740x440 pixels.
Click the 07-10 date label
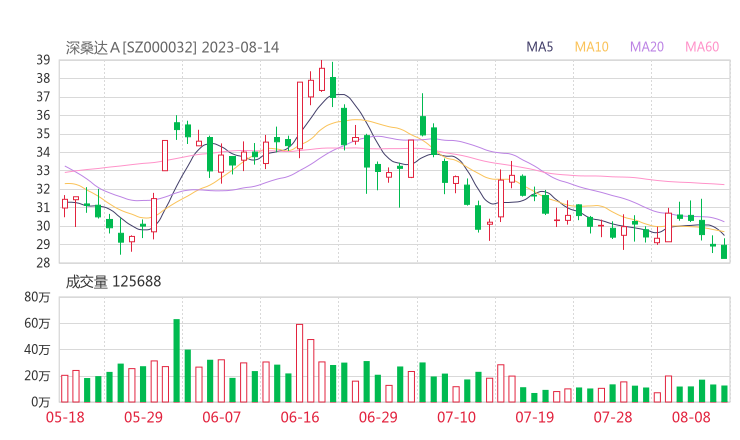coord(456,417)
